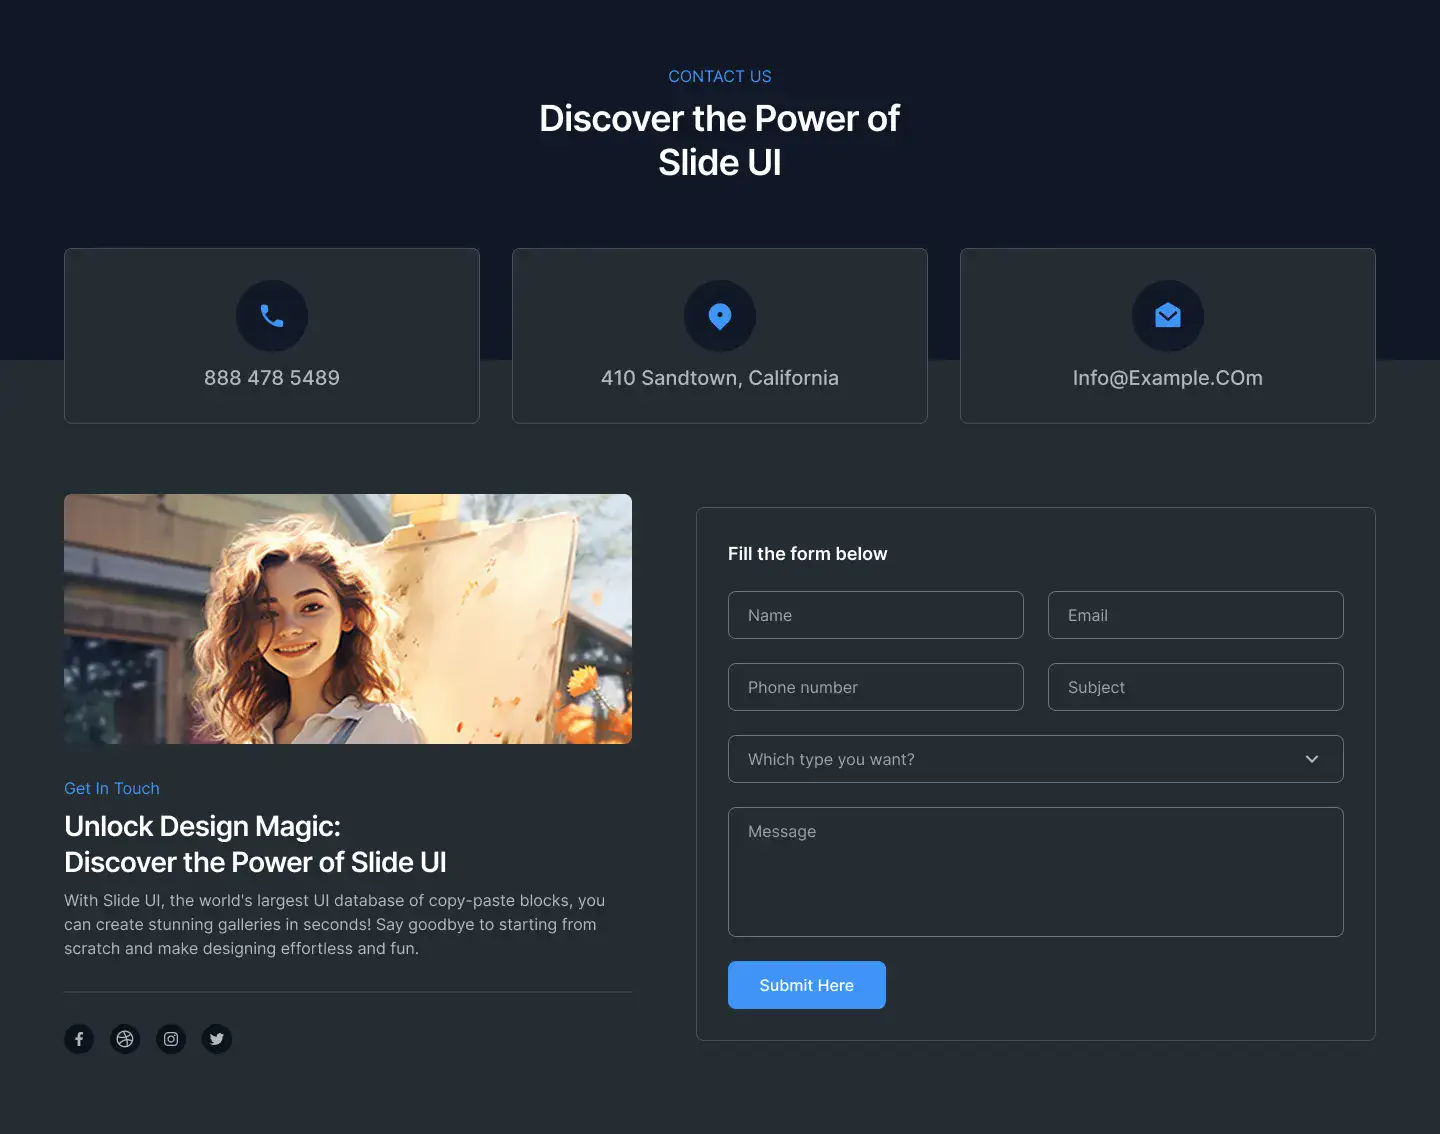Image resolution: width=1440 pixels, height=1134 pixels.
Task: Open the Dribbble social icon
Action: [125, 1039]
